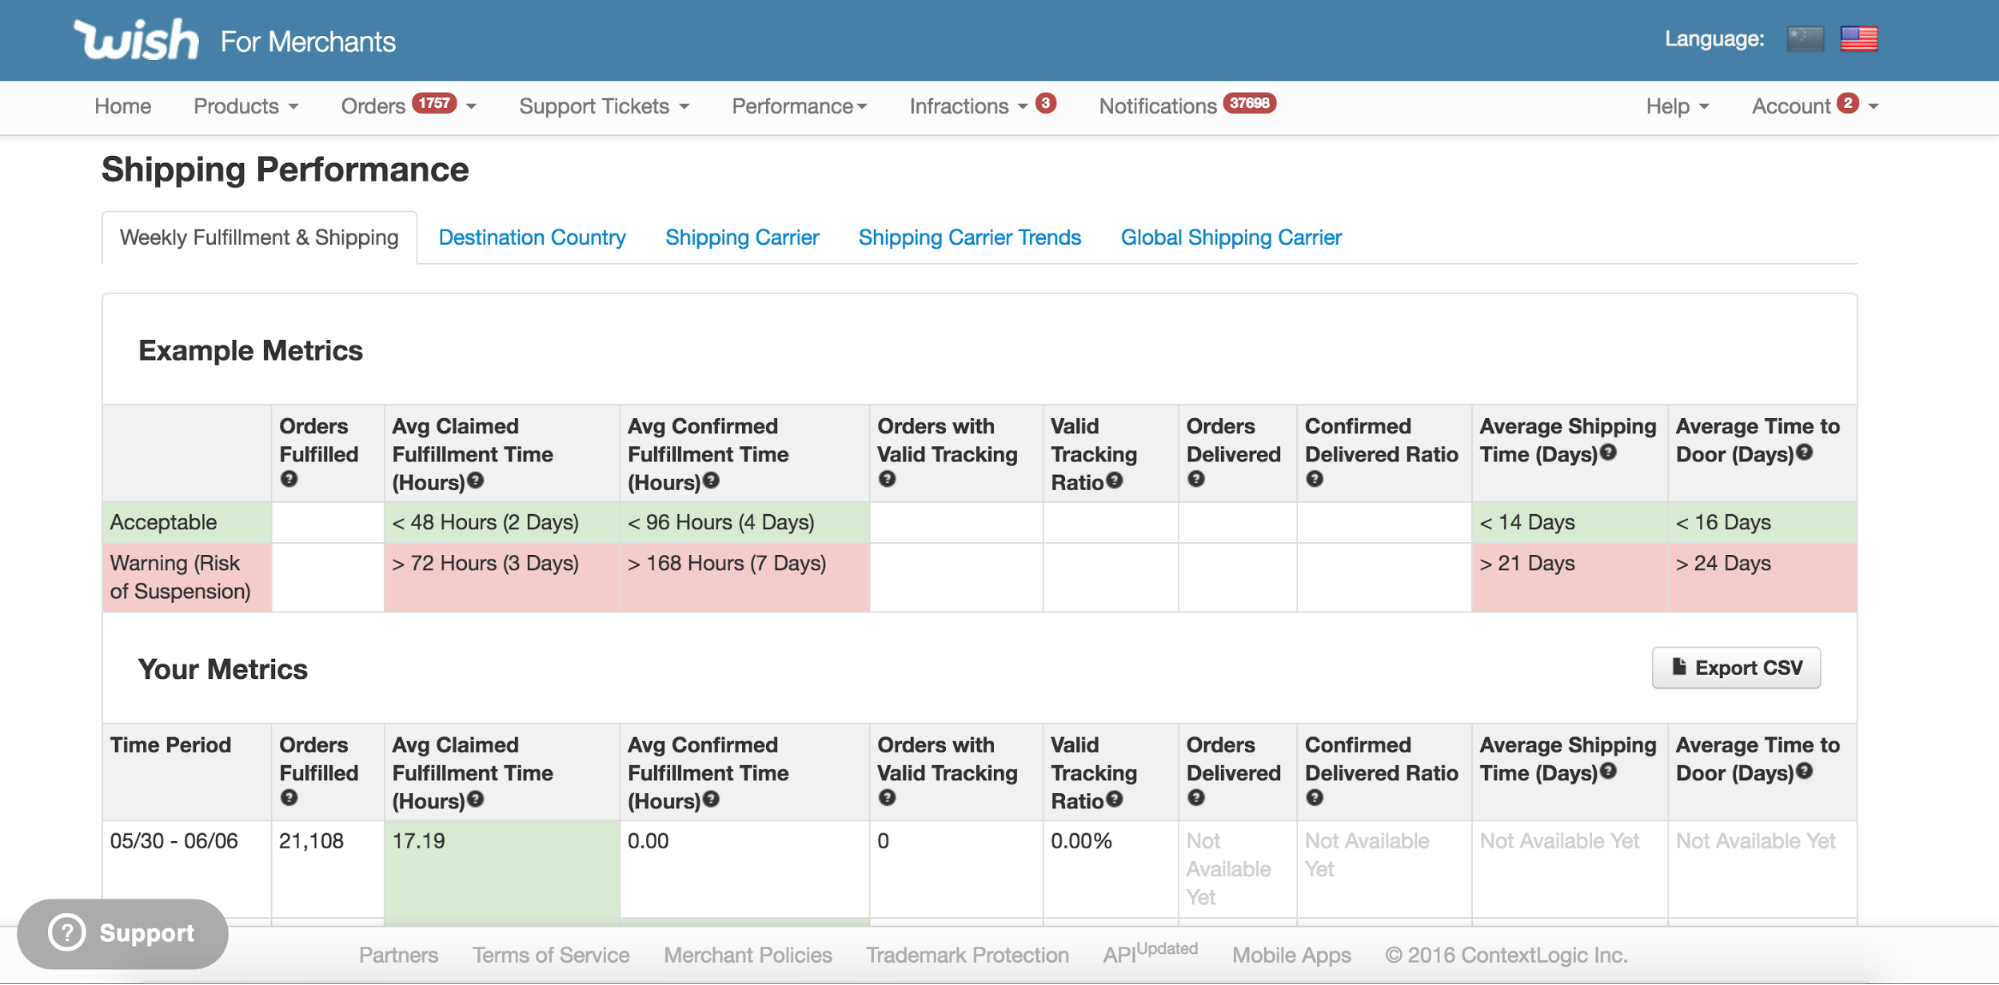Image resolution: width=1999 pixels, height=985 pixels.
Task: Open the Performance dropdown menu
Action: (x=799, y=106)
